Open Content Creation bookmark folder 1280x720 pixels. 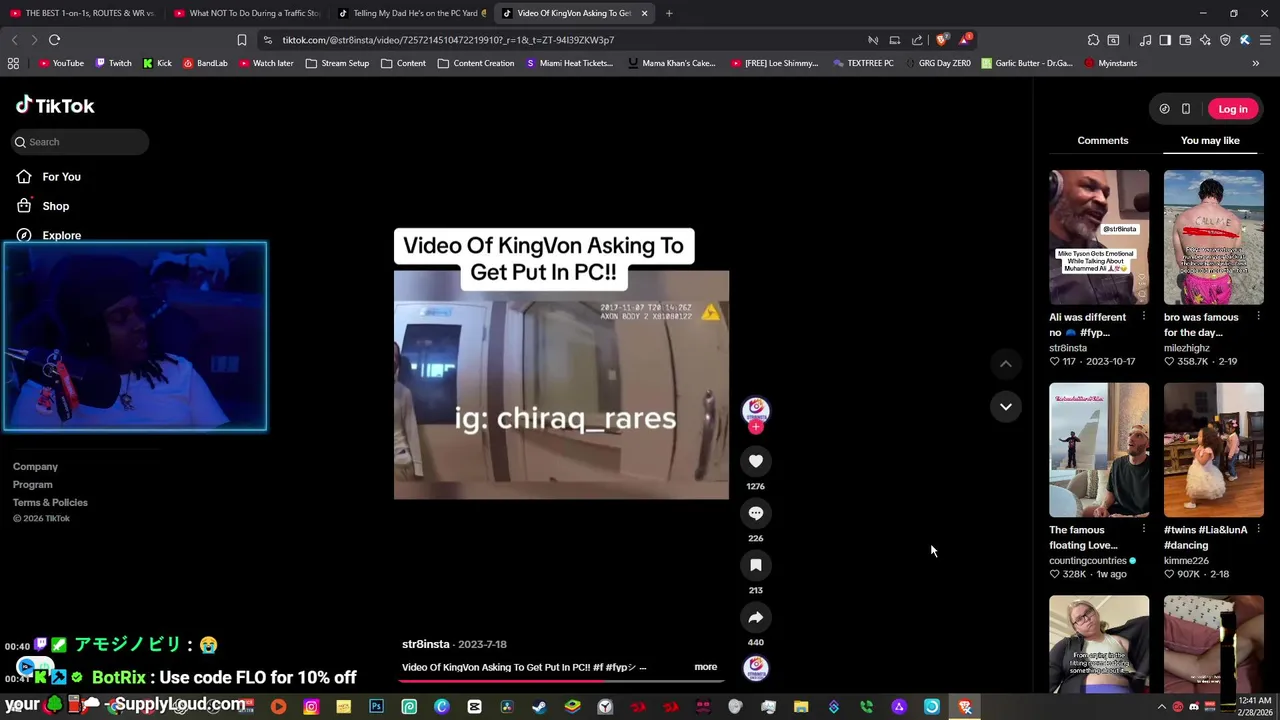click(x=476, y=63)
